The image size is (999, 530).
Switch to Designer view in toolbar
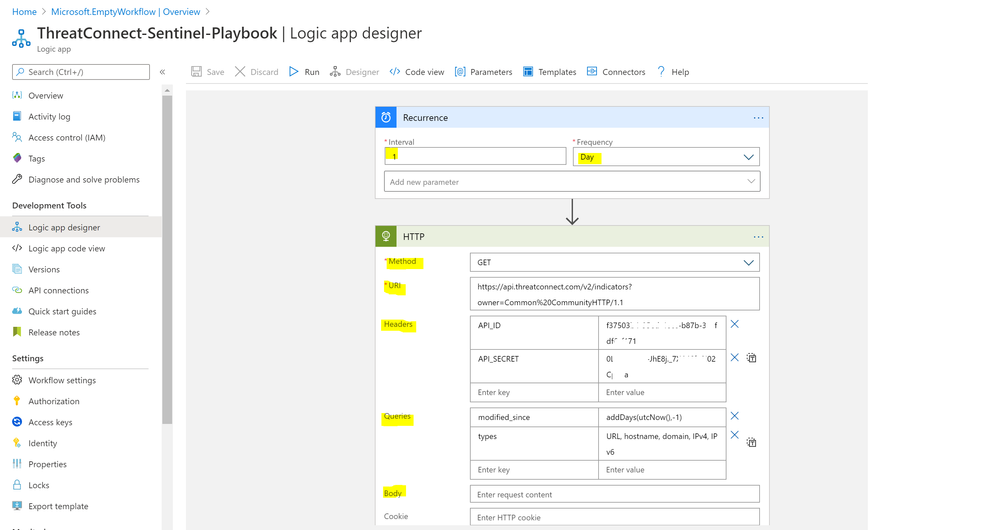coord(354,72)
